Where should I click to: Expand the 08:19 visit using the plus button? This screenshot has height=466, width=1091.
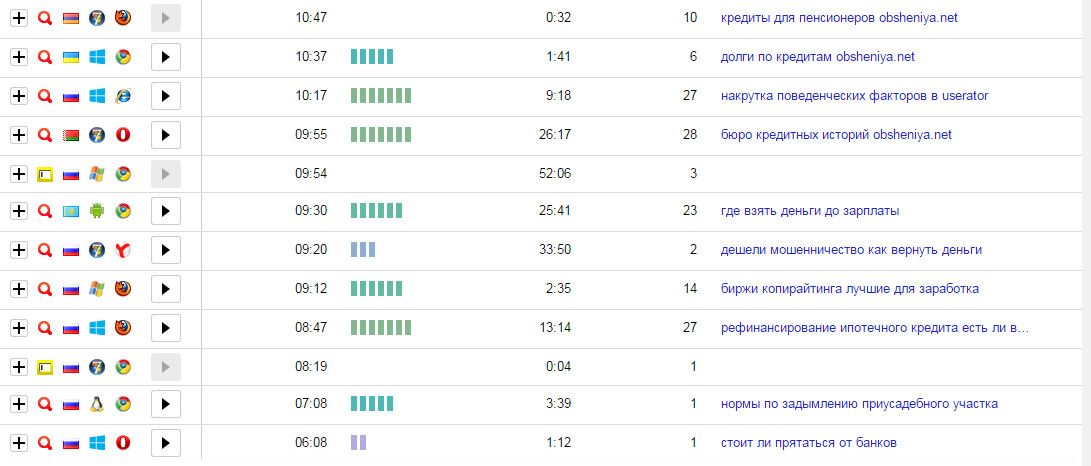click(x=18, y=366)
